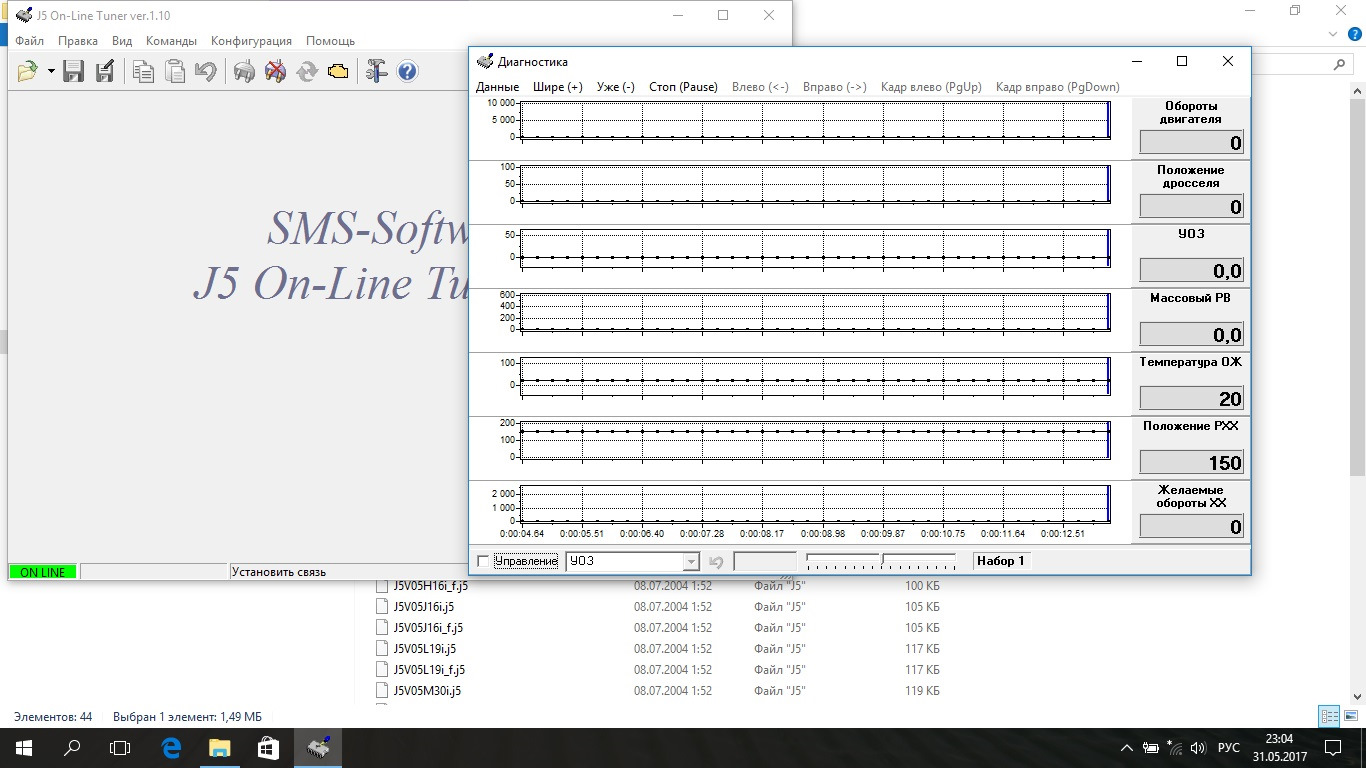Open the Вид menu
Image resolution: width=1366 pixels, height=768 pixels.
tap(122, 41)
